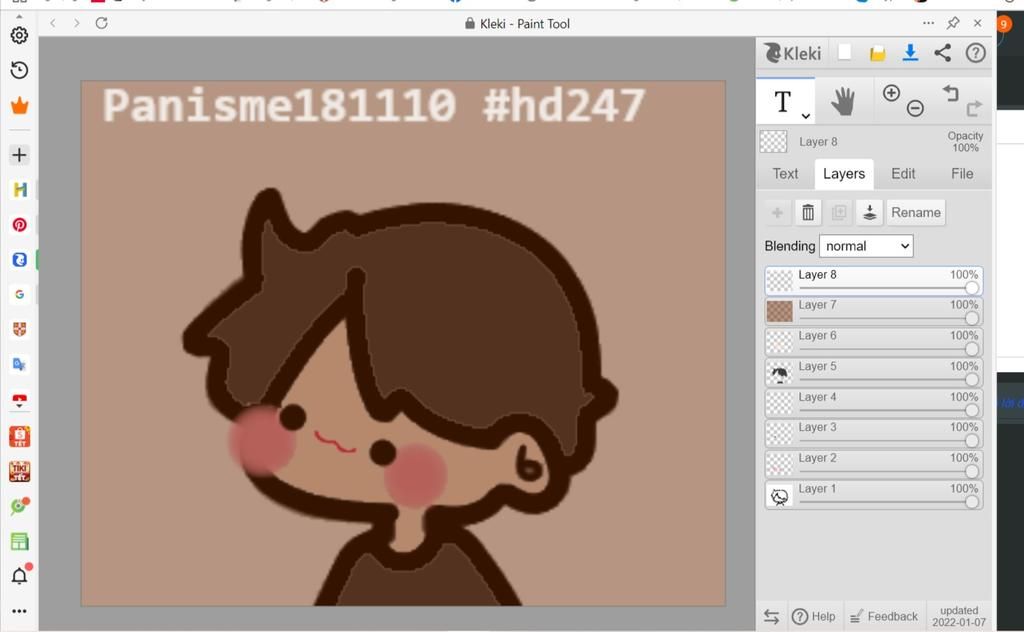This screenshot has width=1024, height=632.
Task: Go forward with the browser forward arrow
Action: [76, 24]
